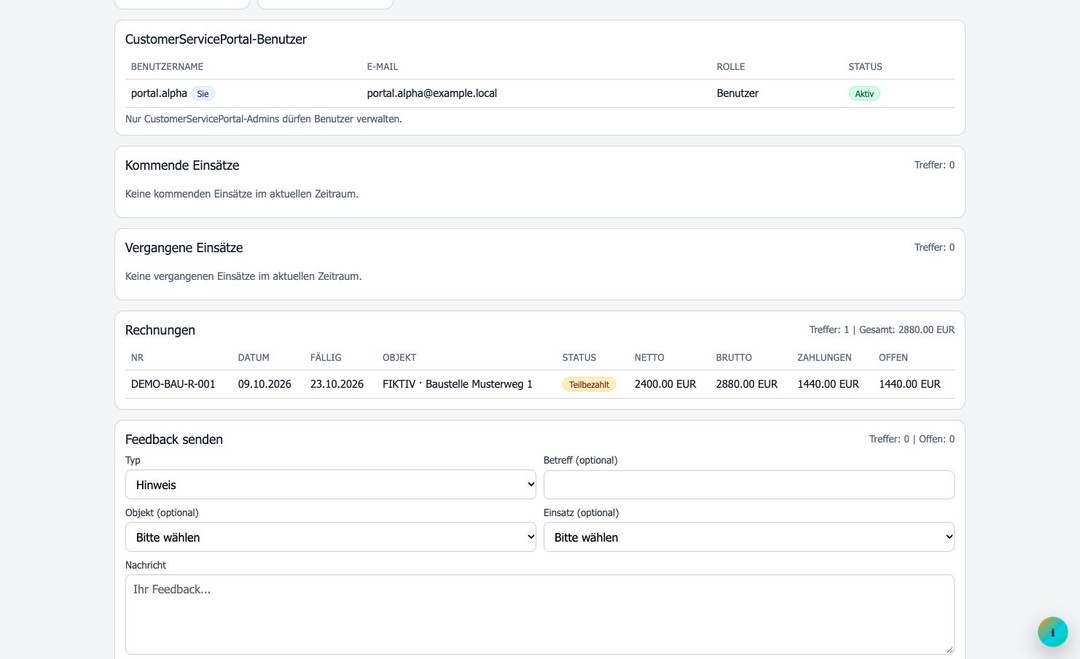Click the invoice date 09.10.2026
The width and height of the screenshot is (1080, 659).
(x=264, y=384)
